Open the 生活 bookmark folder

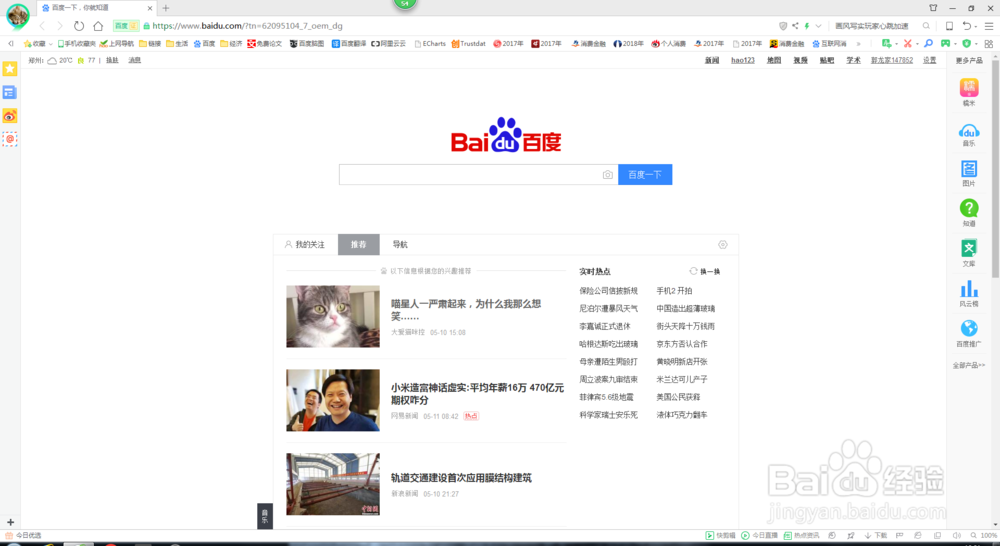pyautogui.click(x=177, y=44)
